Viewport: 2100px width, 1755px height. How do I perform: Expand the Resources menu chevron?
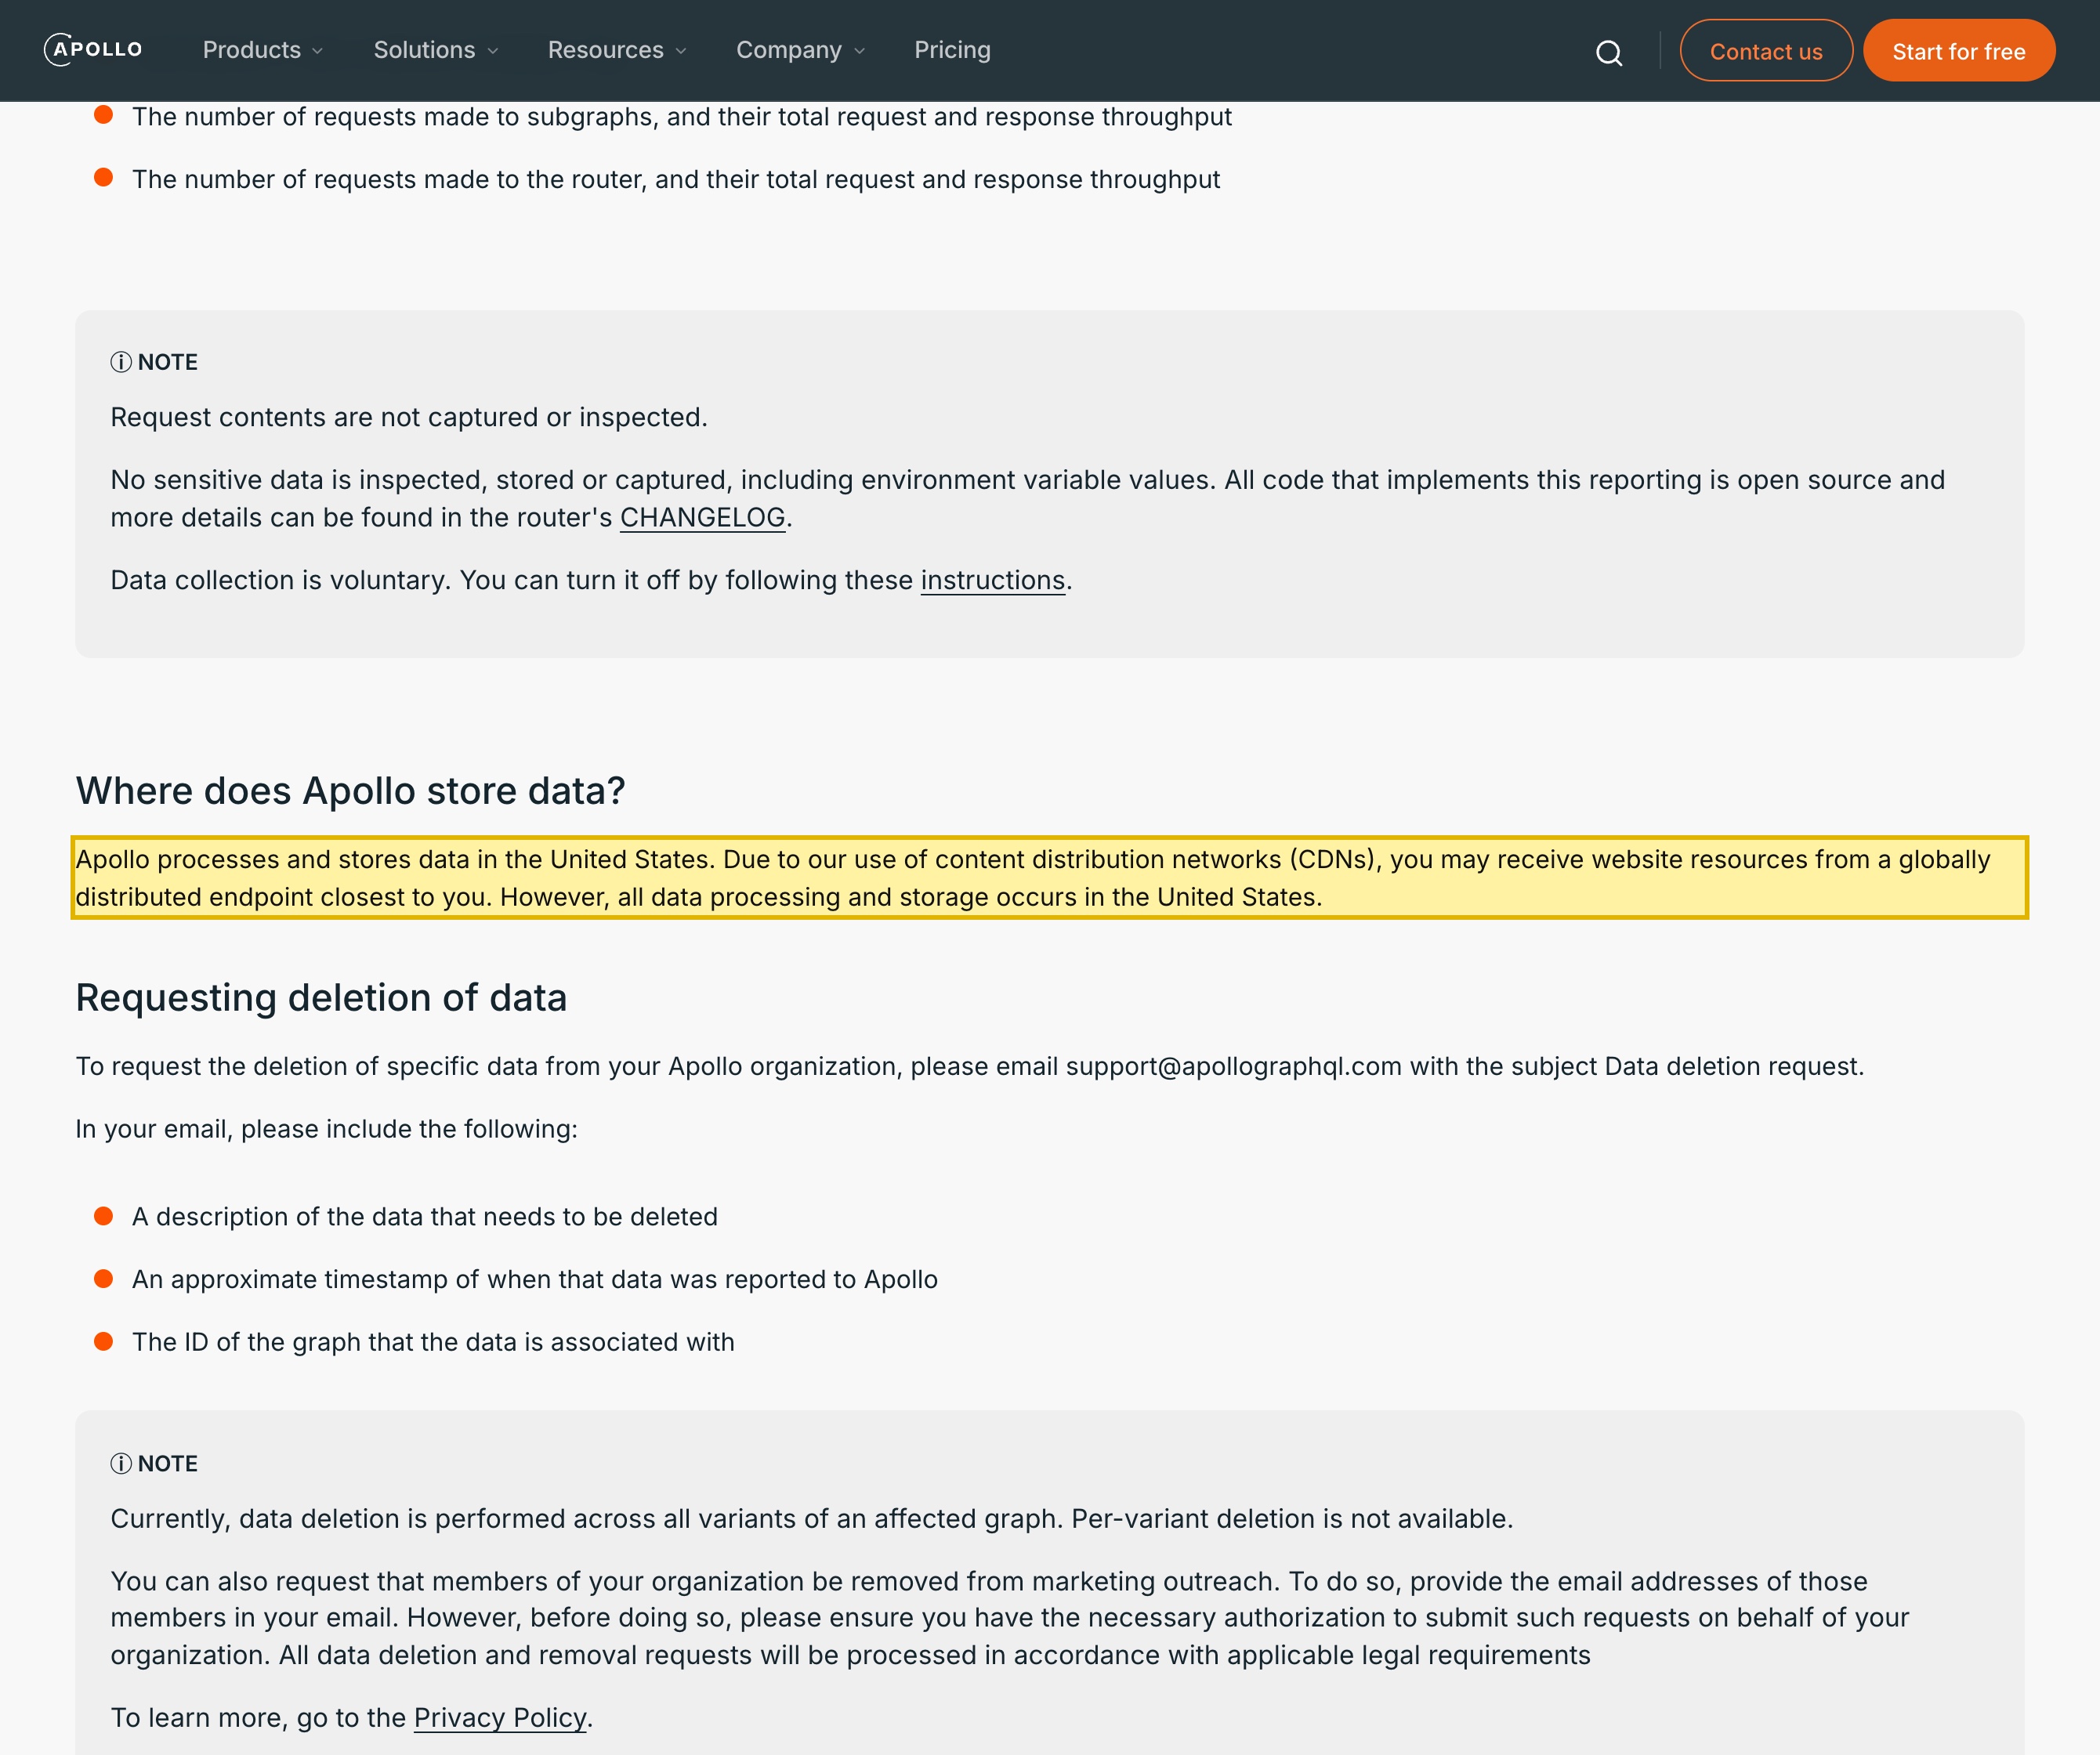point(681,51)
